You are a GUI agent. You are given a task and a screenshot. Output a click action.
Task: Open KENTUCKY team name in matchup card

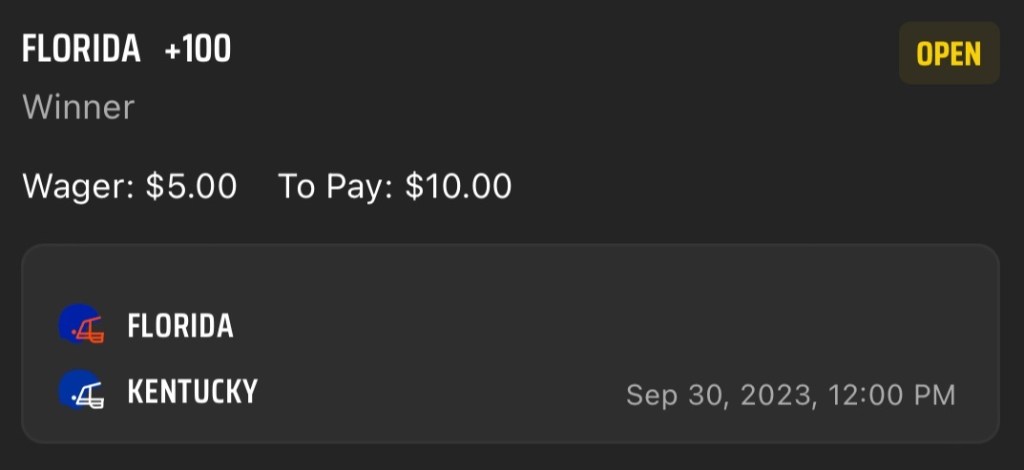pyautogui.click(x=192, y=391)
